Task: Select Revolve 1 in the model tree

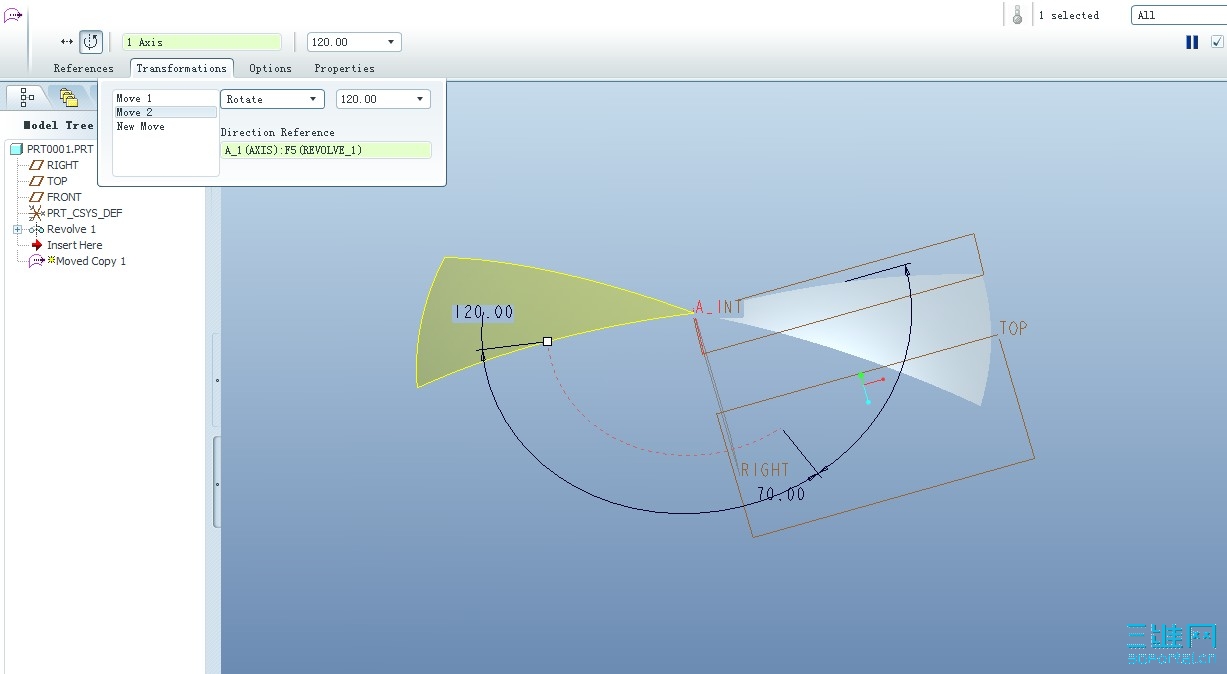Action: (x=71, y=229)
